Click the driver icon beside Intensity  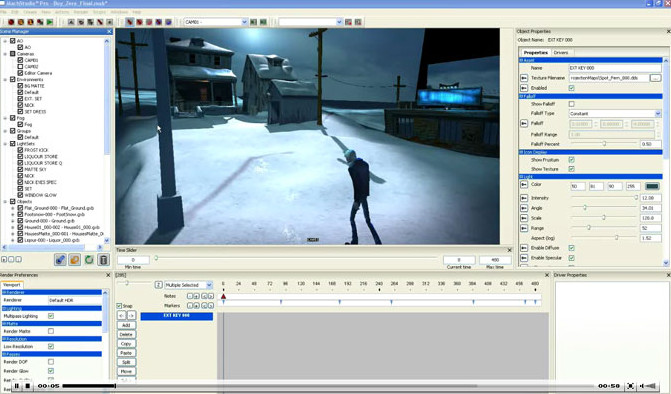[524, 198]
